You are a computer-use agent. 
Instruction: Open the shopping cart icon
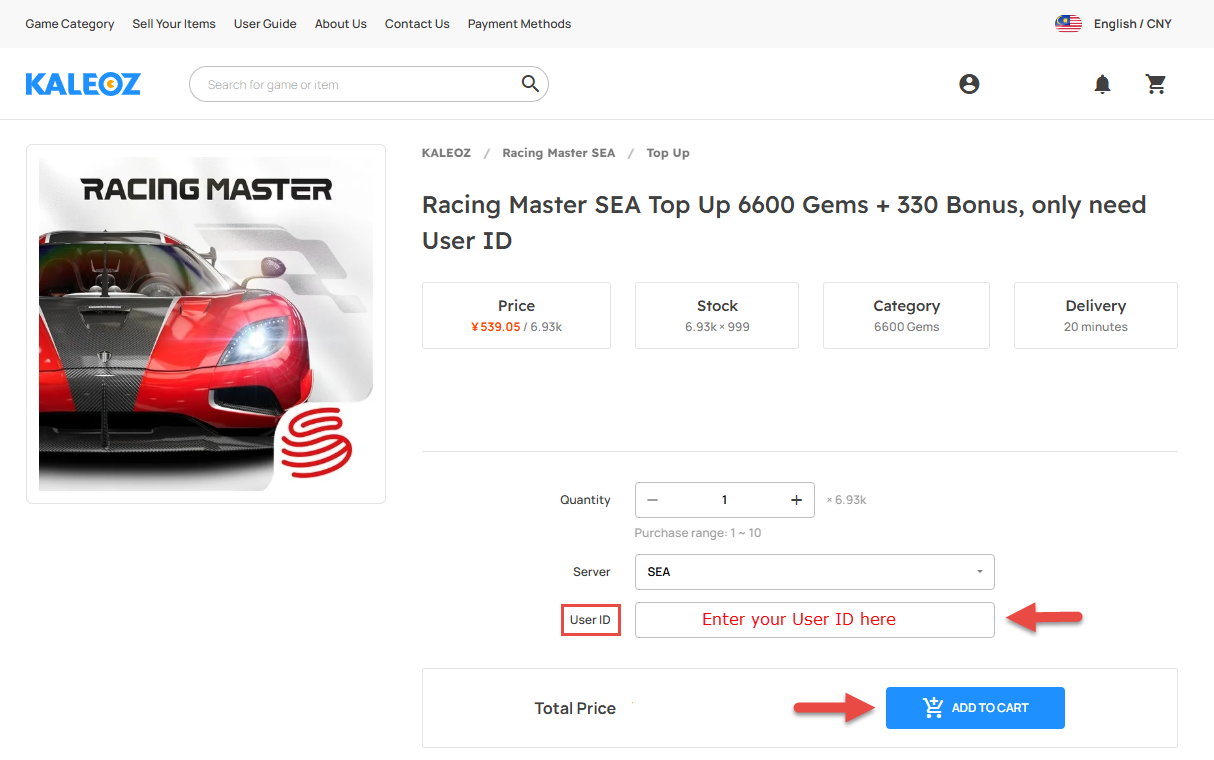1156,84
